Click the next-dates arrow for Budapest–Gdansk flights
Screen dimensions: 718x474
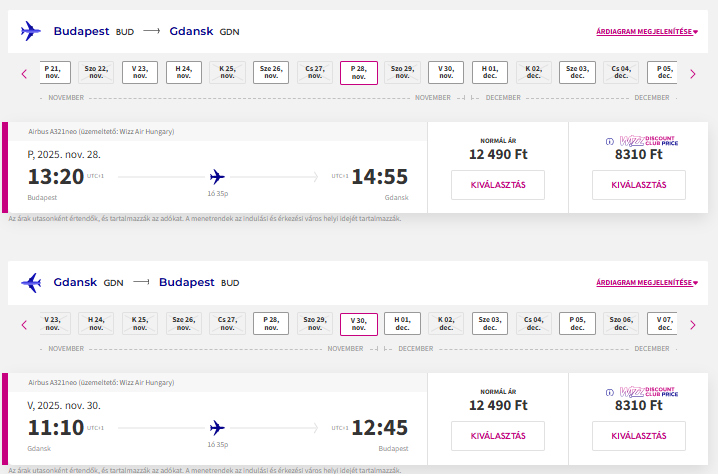click(x=692, y=73)
